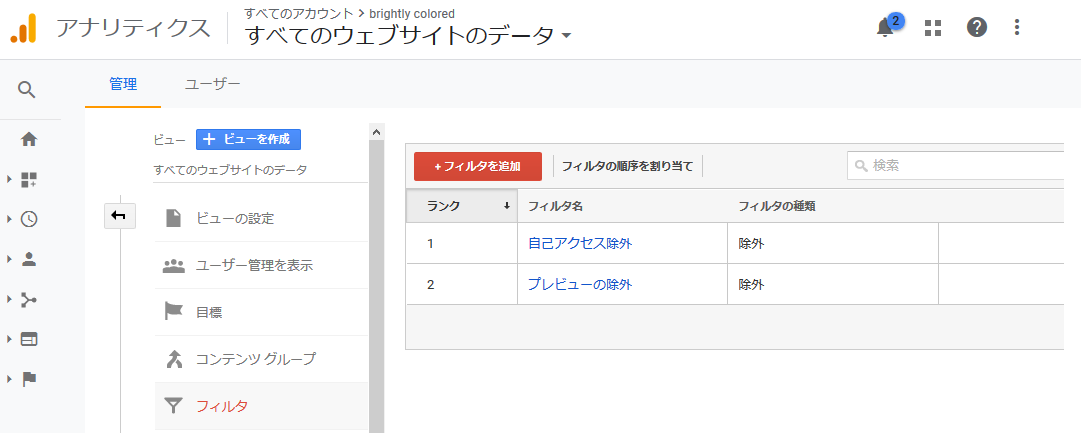Expand the Acquisition sidebar section arrow
Viewport: 1081px width, 433px height.
click(x=10, y=299)
